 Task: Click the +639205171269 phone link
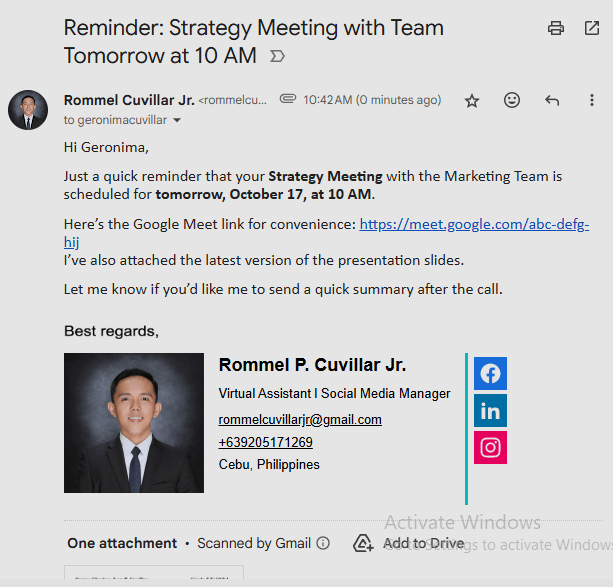point(265,442)
